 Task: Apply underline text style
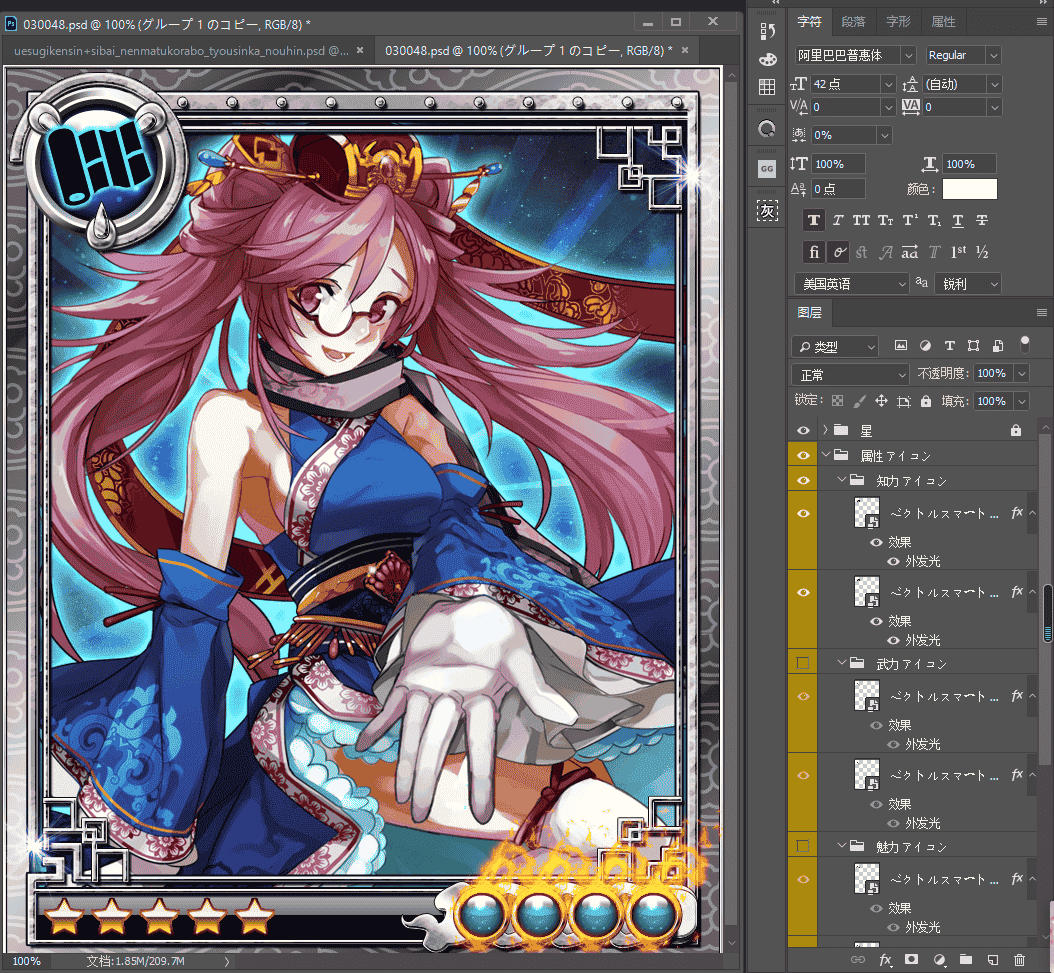coord(958,221)
